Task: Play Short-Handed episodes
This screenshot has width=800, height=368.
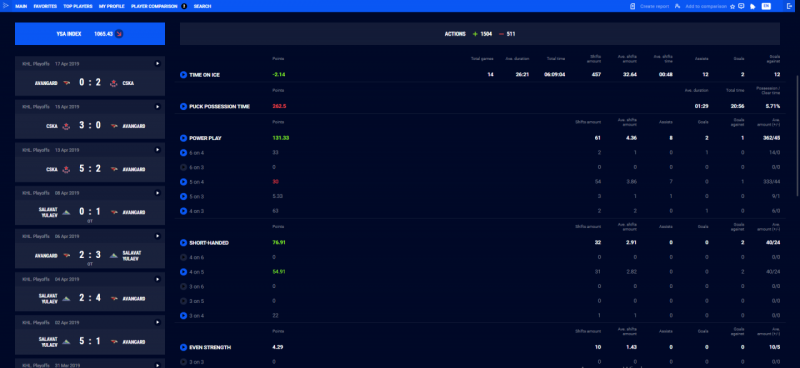Action: point(183,242)
